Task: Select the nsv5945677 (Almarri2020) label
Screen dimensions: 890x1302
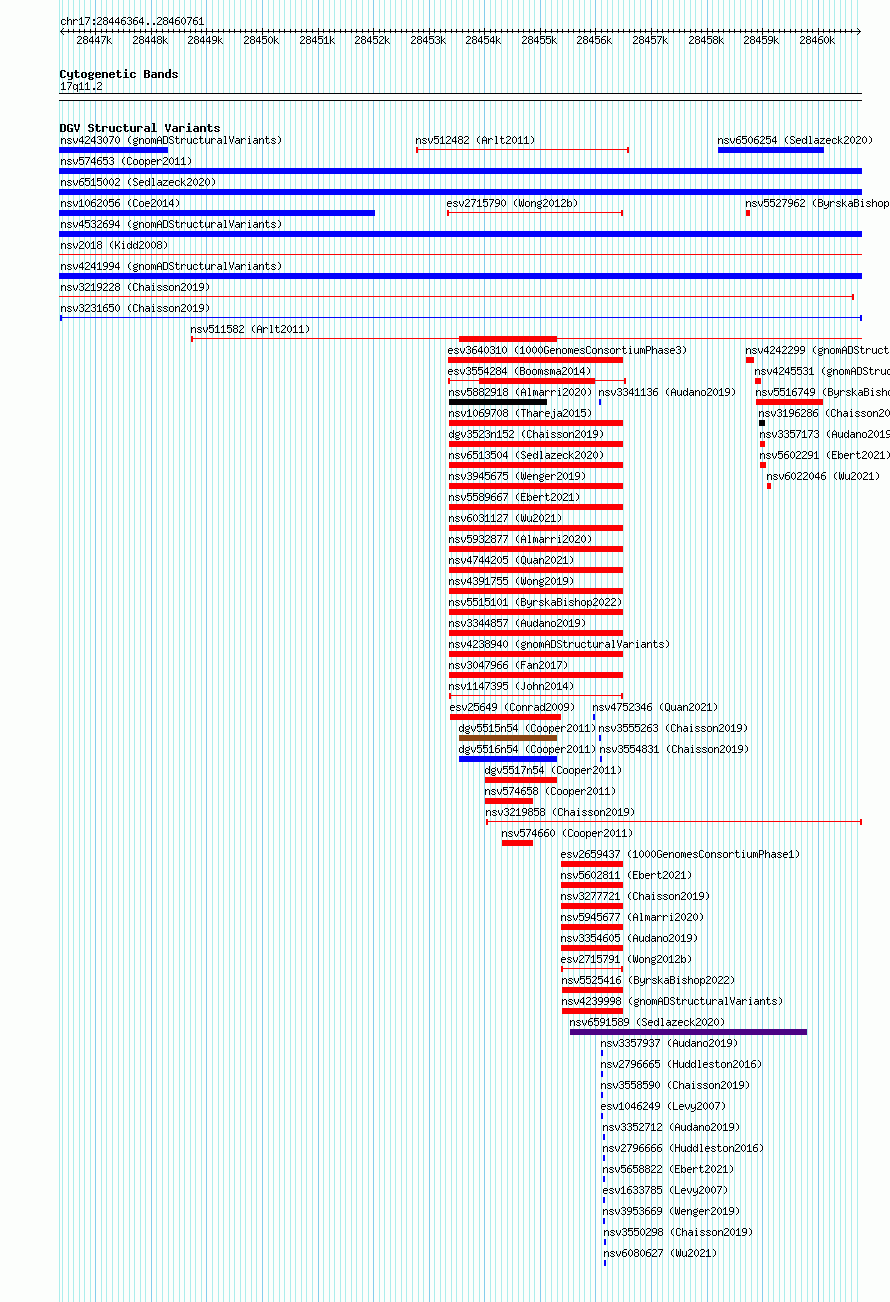Action: pyautogui.click(x=632, y=917)
